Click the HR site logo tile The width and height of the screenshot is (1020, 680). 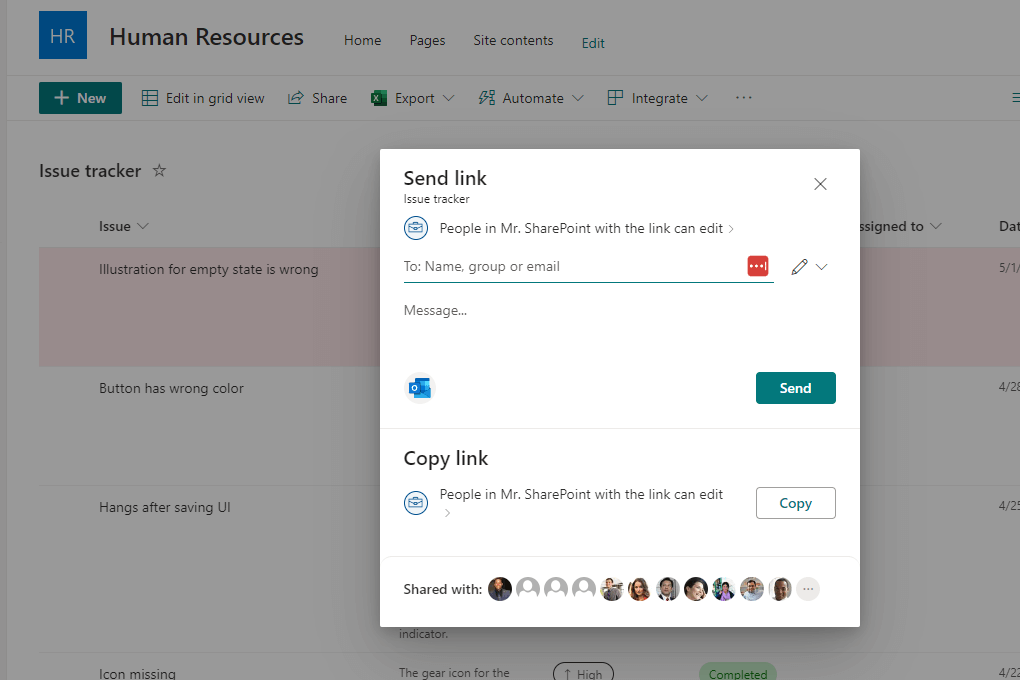(62, 35)
